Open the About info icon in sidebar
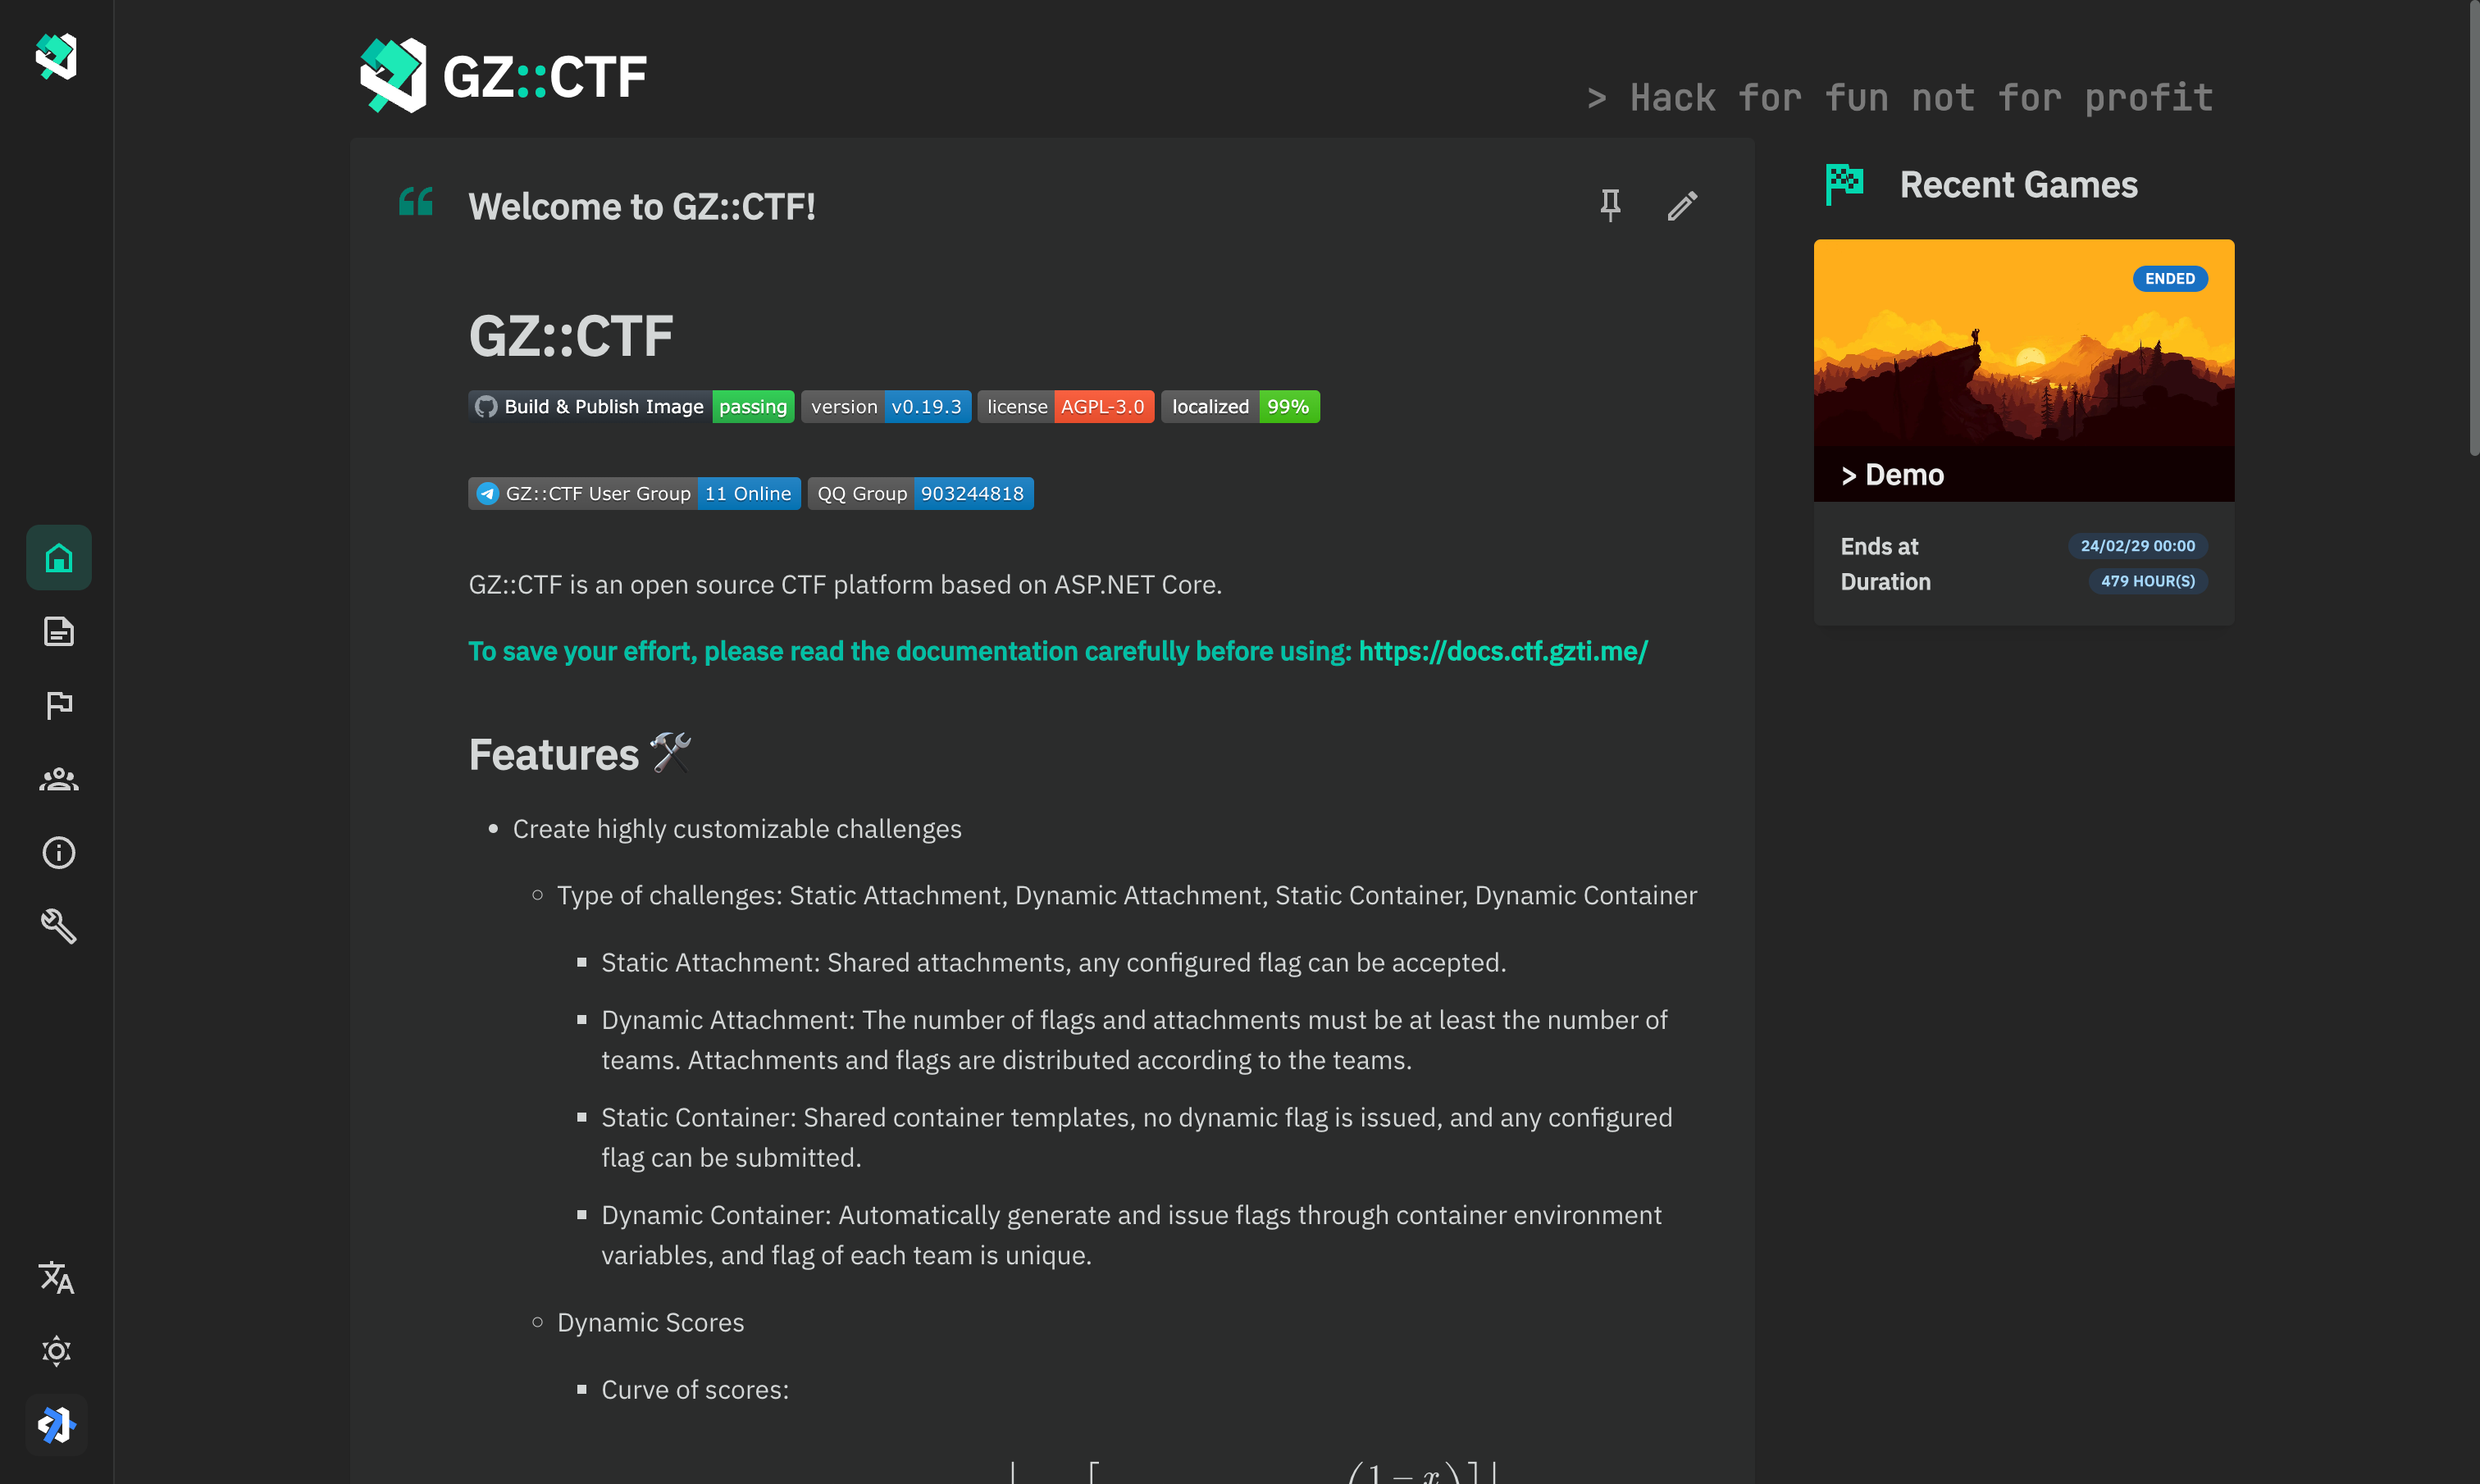2480x1484 pixels. click(58, 853)
